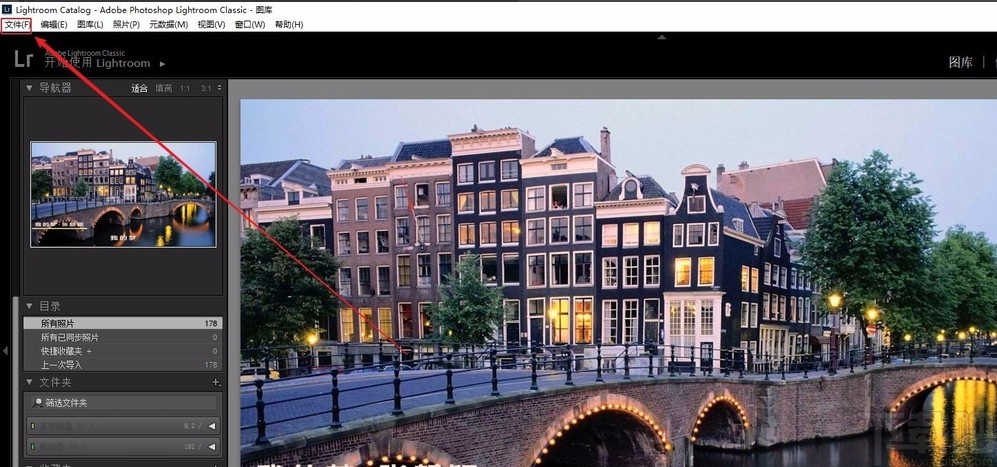
Task: Open the 视图(V) menu
Action: click(x=211, y=25)
